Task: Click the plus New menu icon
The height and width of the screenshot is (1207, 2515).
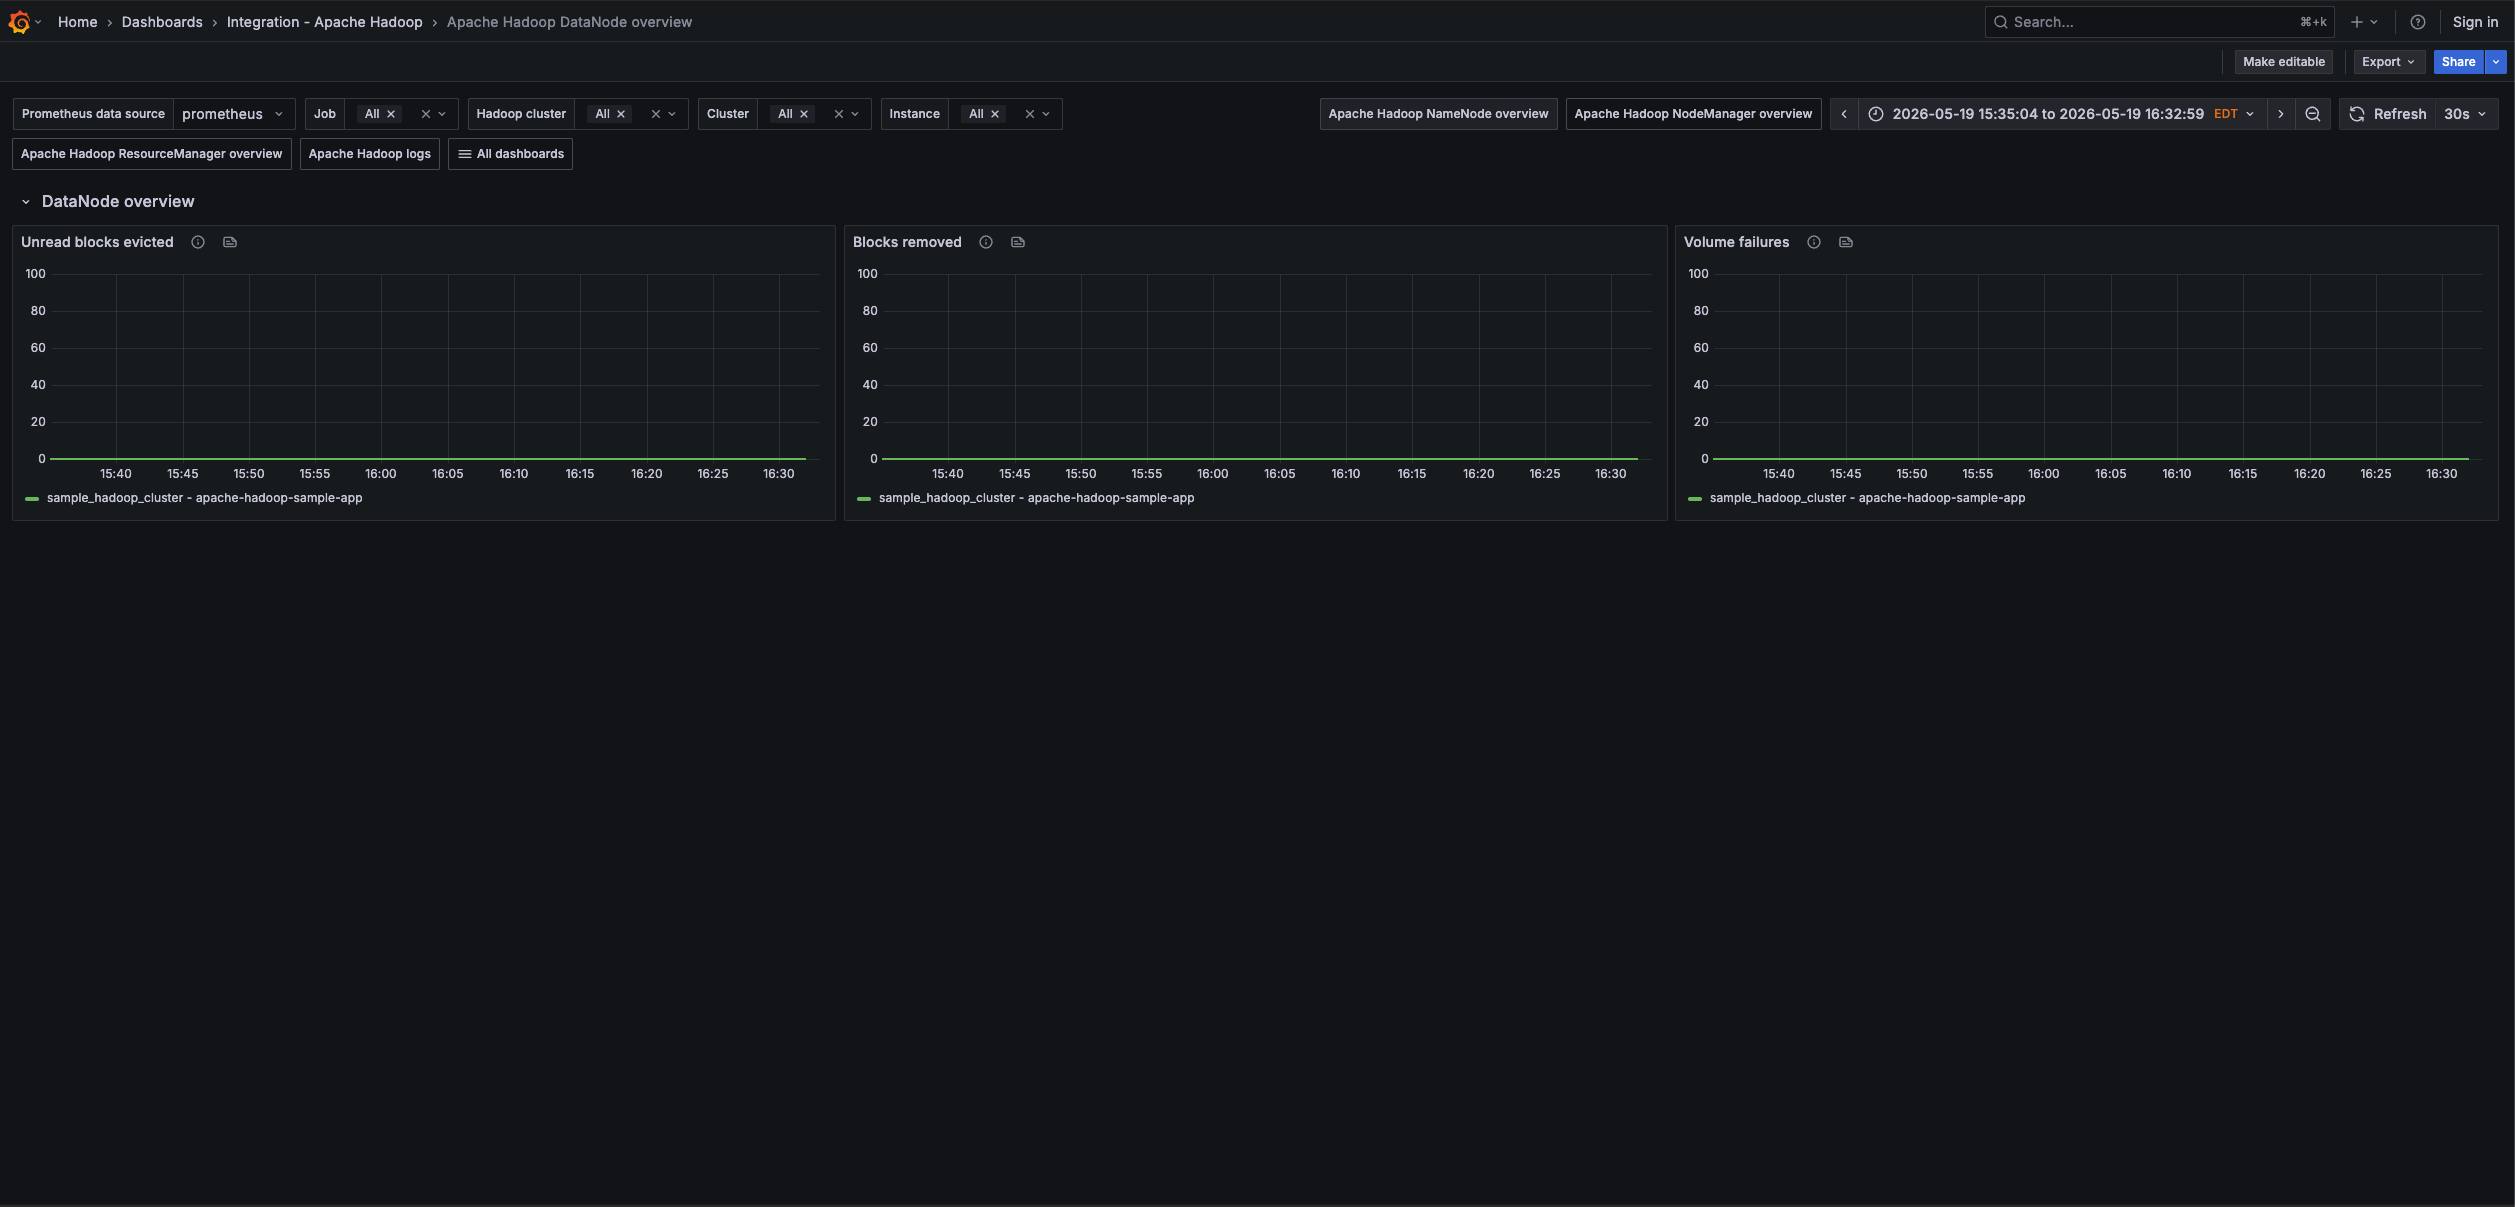Action: coord(2357,22)
